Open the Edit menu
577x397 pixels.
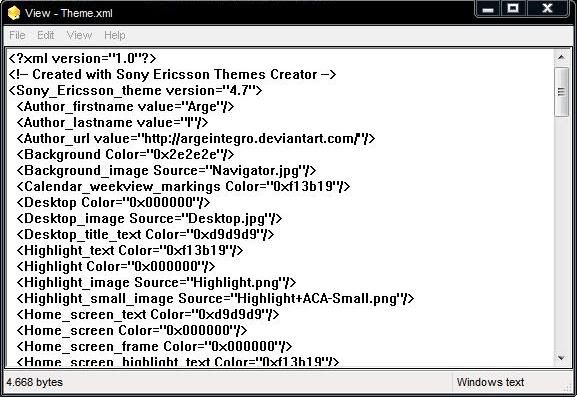[x=46, y=35]
